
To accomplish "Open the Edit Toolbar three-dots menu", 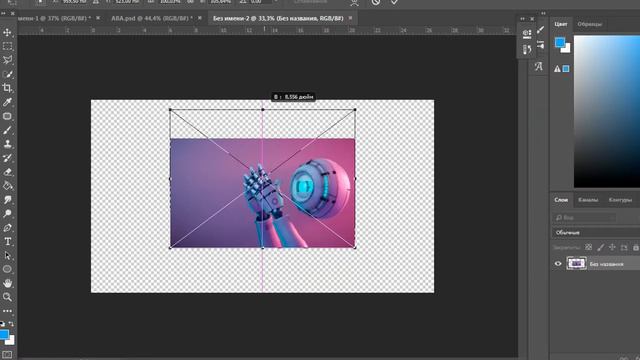I will [7, 311].
